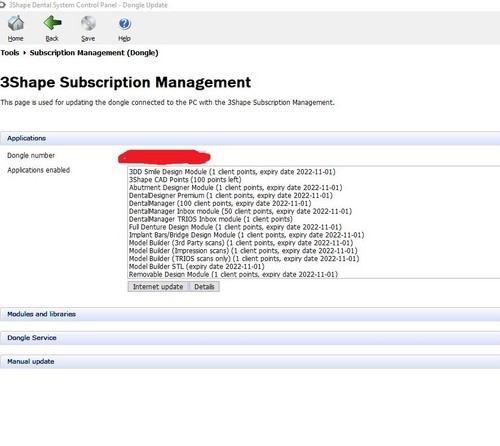Click the 3Shape Subscription Management heading
Viewport: 500px width, 446px height.
pos(125,82)
